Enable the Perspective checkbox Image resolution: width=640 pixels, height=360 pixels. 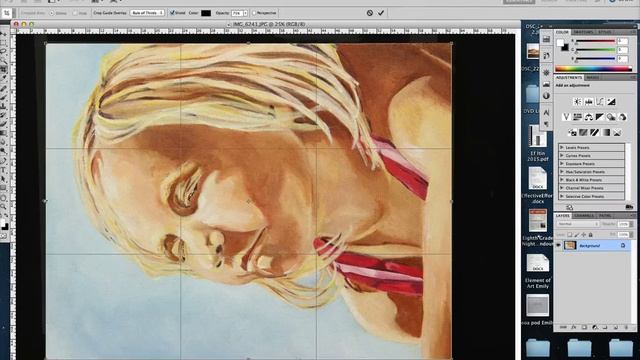254,13
